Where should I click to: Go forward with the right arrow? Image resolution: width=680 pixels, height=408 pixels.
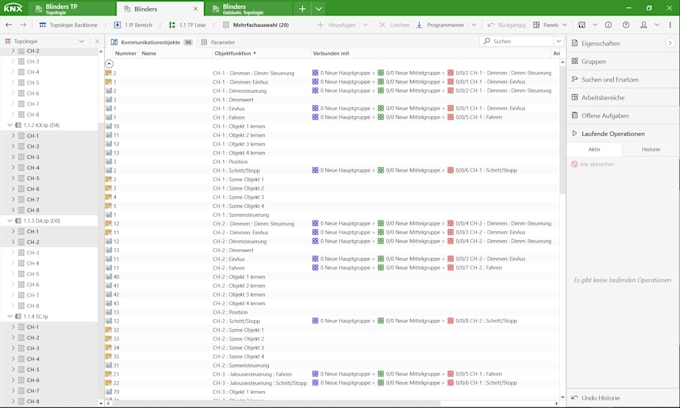coord(23,25)
